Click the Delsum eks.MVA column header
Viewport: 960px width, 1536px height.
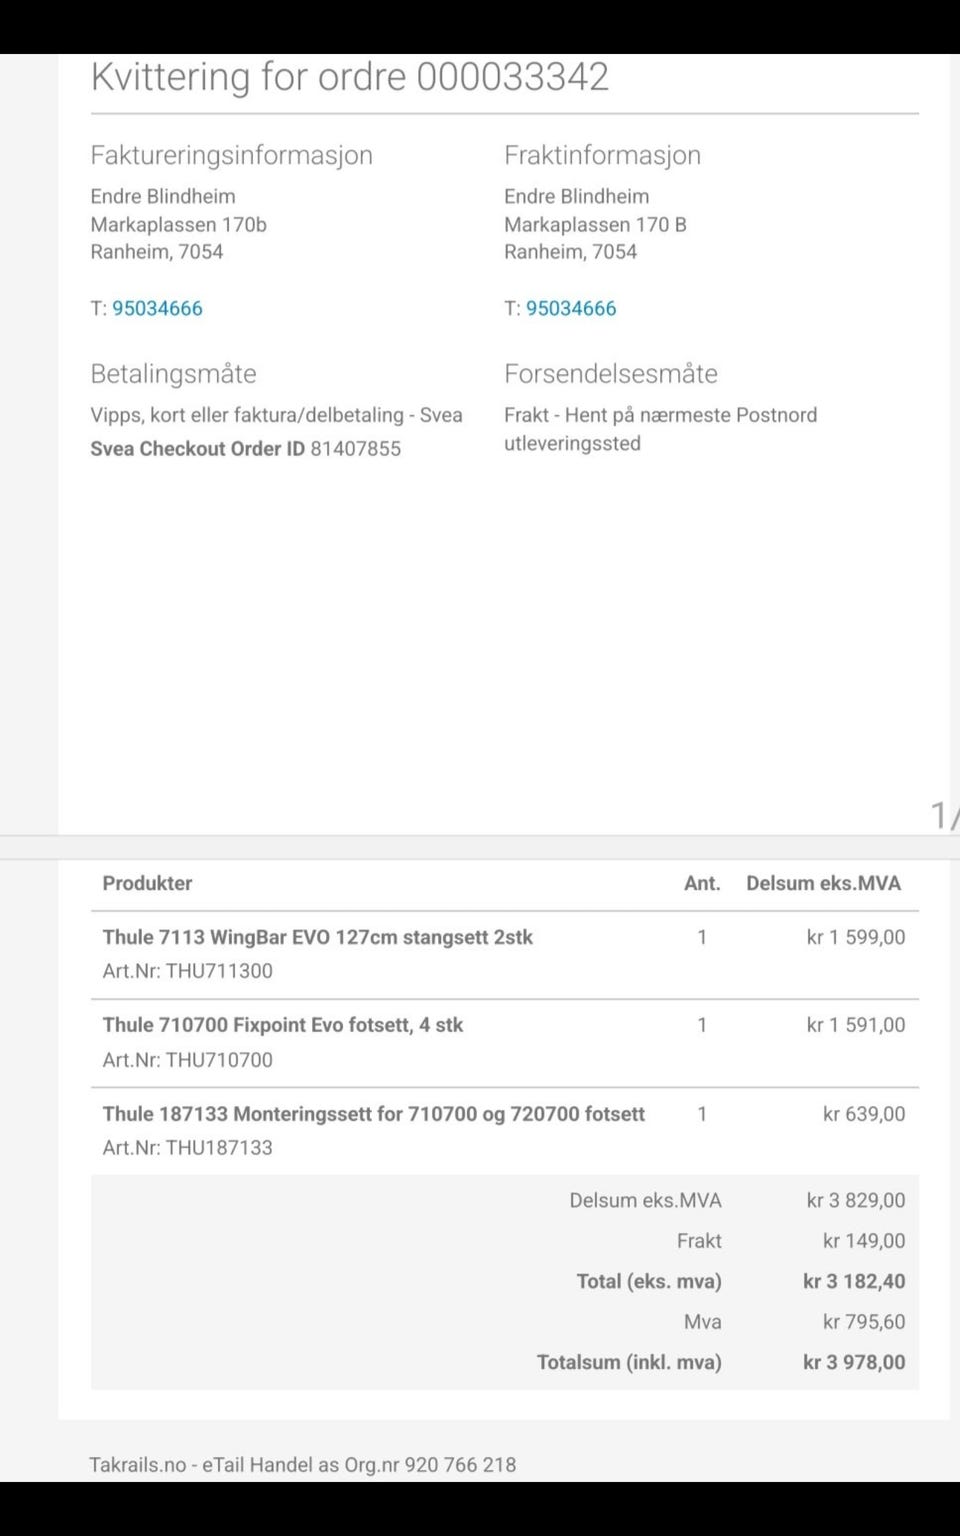pyautogui.click(x=823, y=883)
